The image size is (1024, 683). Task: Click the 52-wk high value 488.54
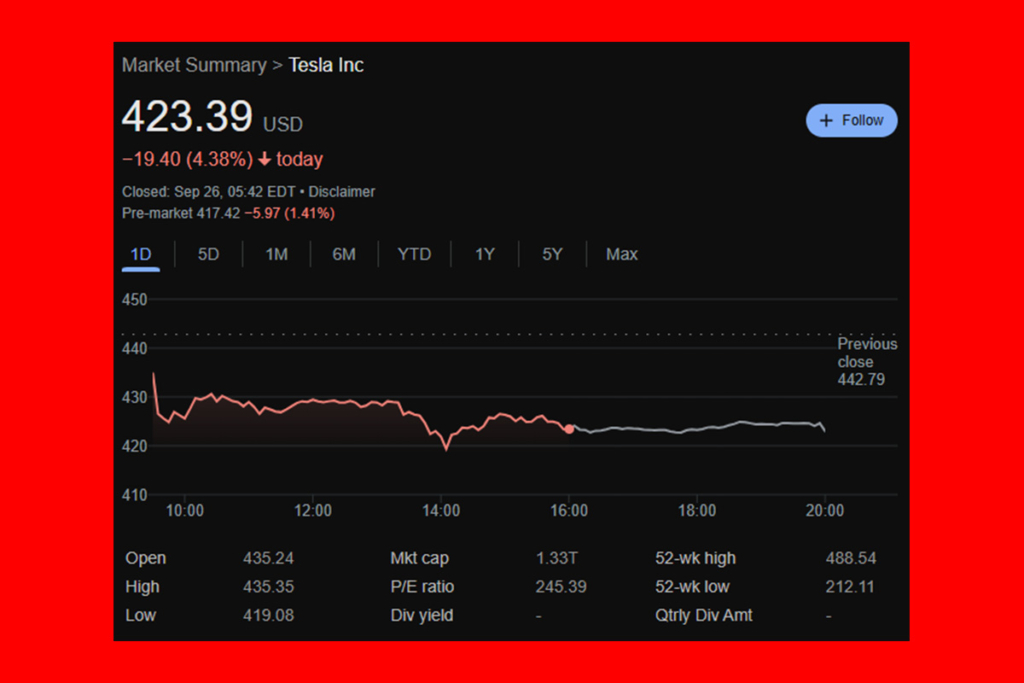[849, 558]
